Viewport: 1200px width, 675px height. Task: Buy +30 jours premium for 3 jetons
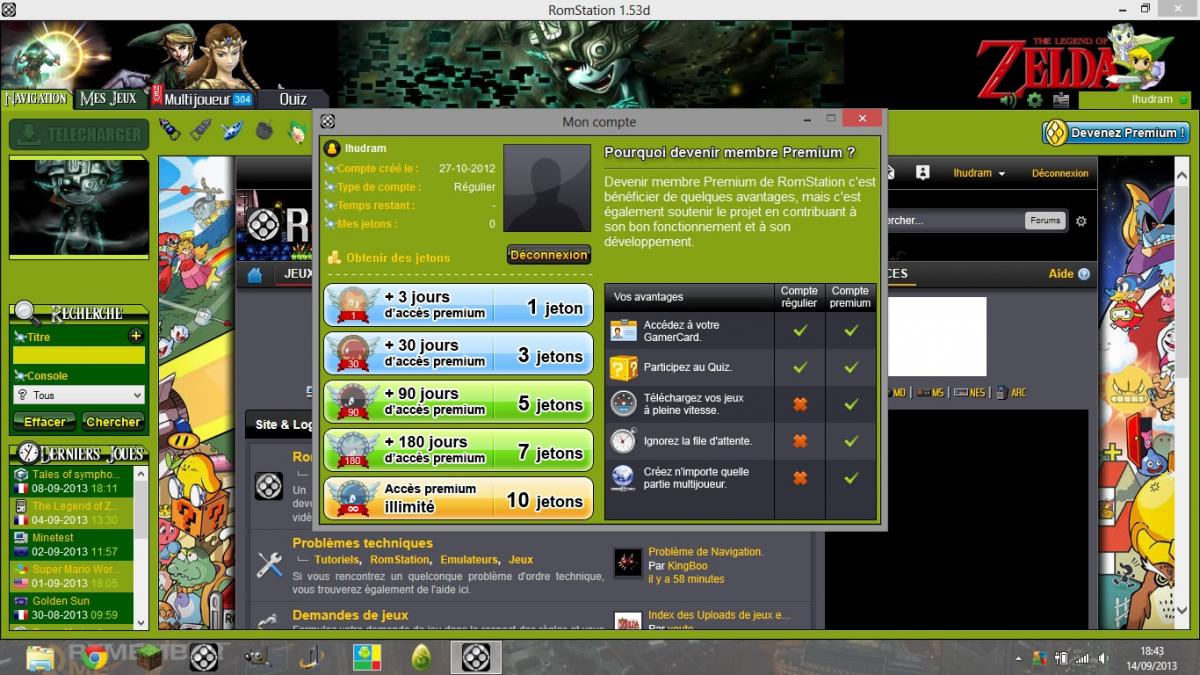(458, 353)
